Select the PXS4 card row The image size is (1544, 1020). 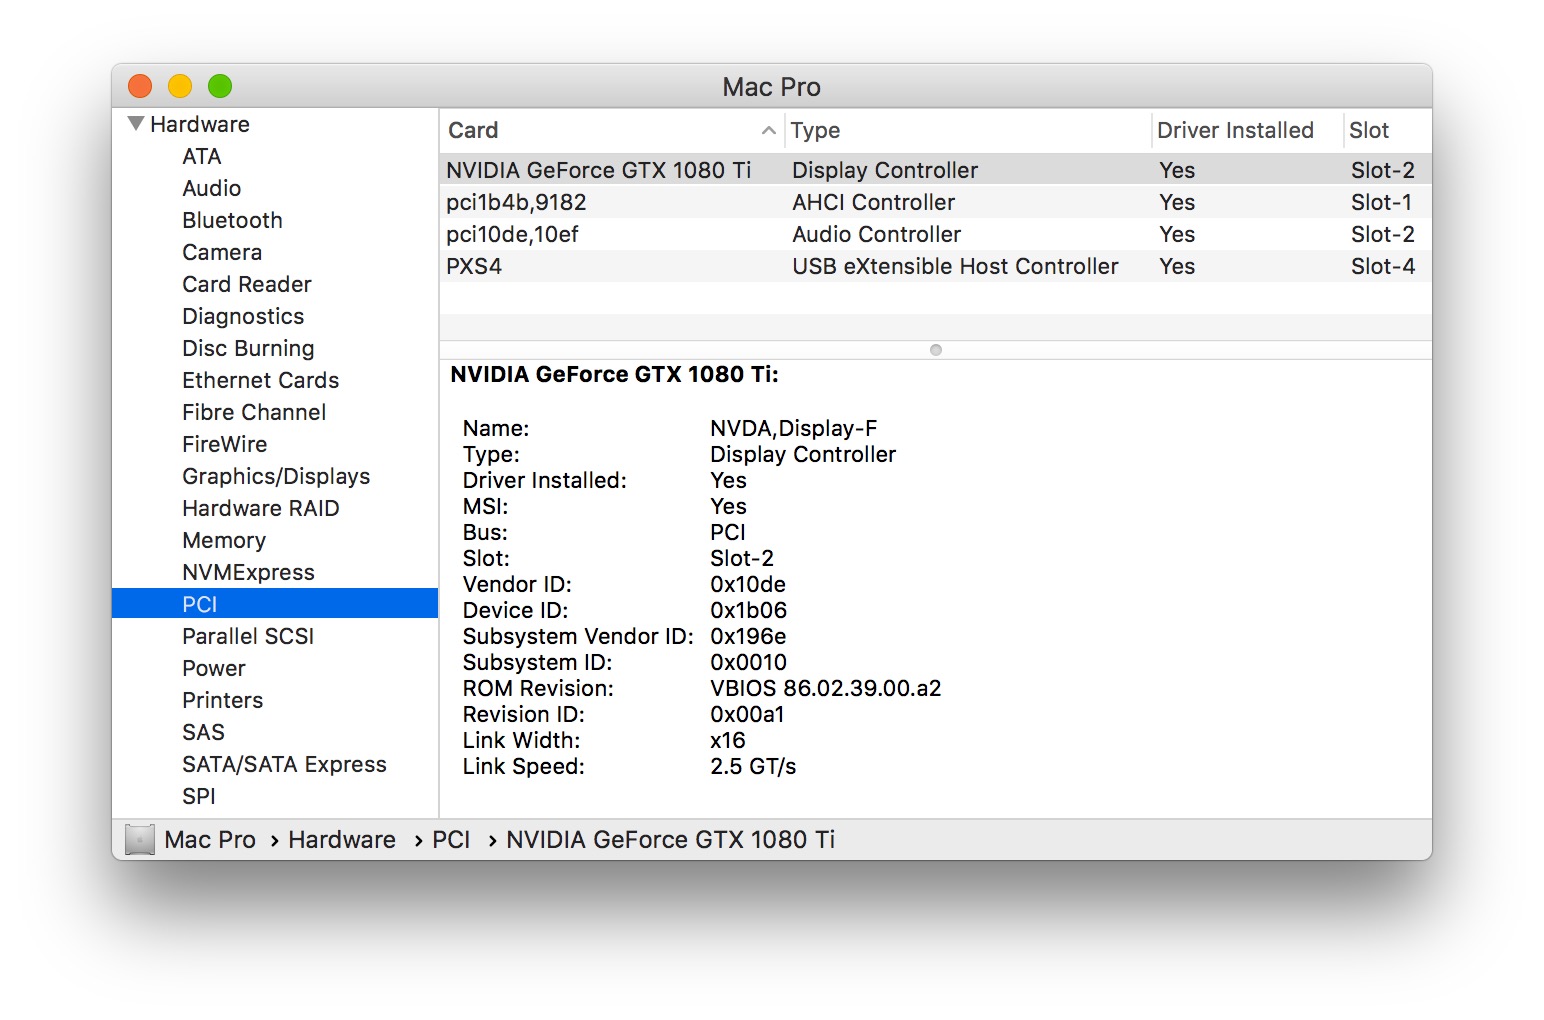pyautogui.click(x=935, y=266)
